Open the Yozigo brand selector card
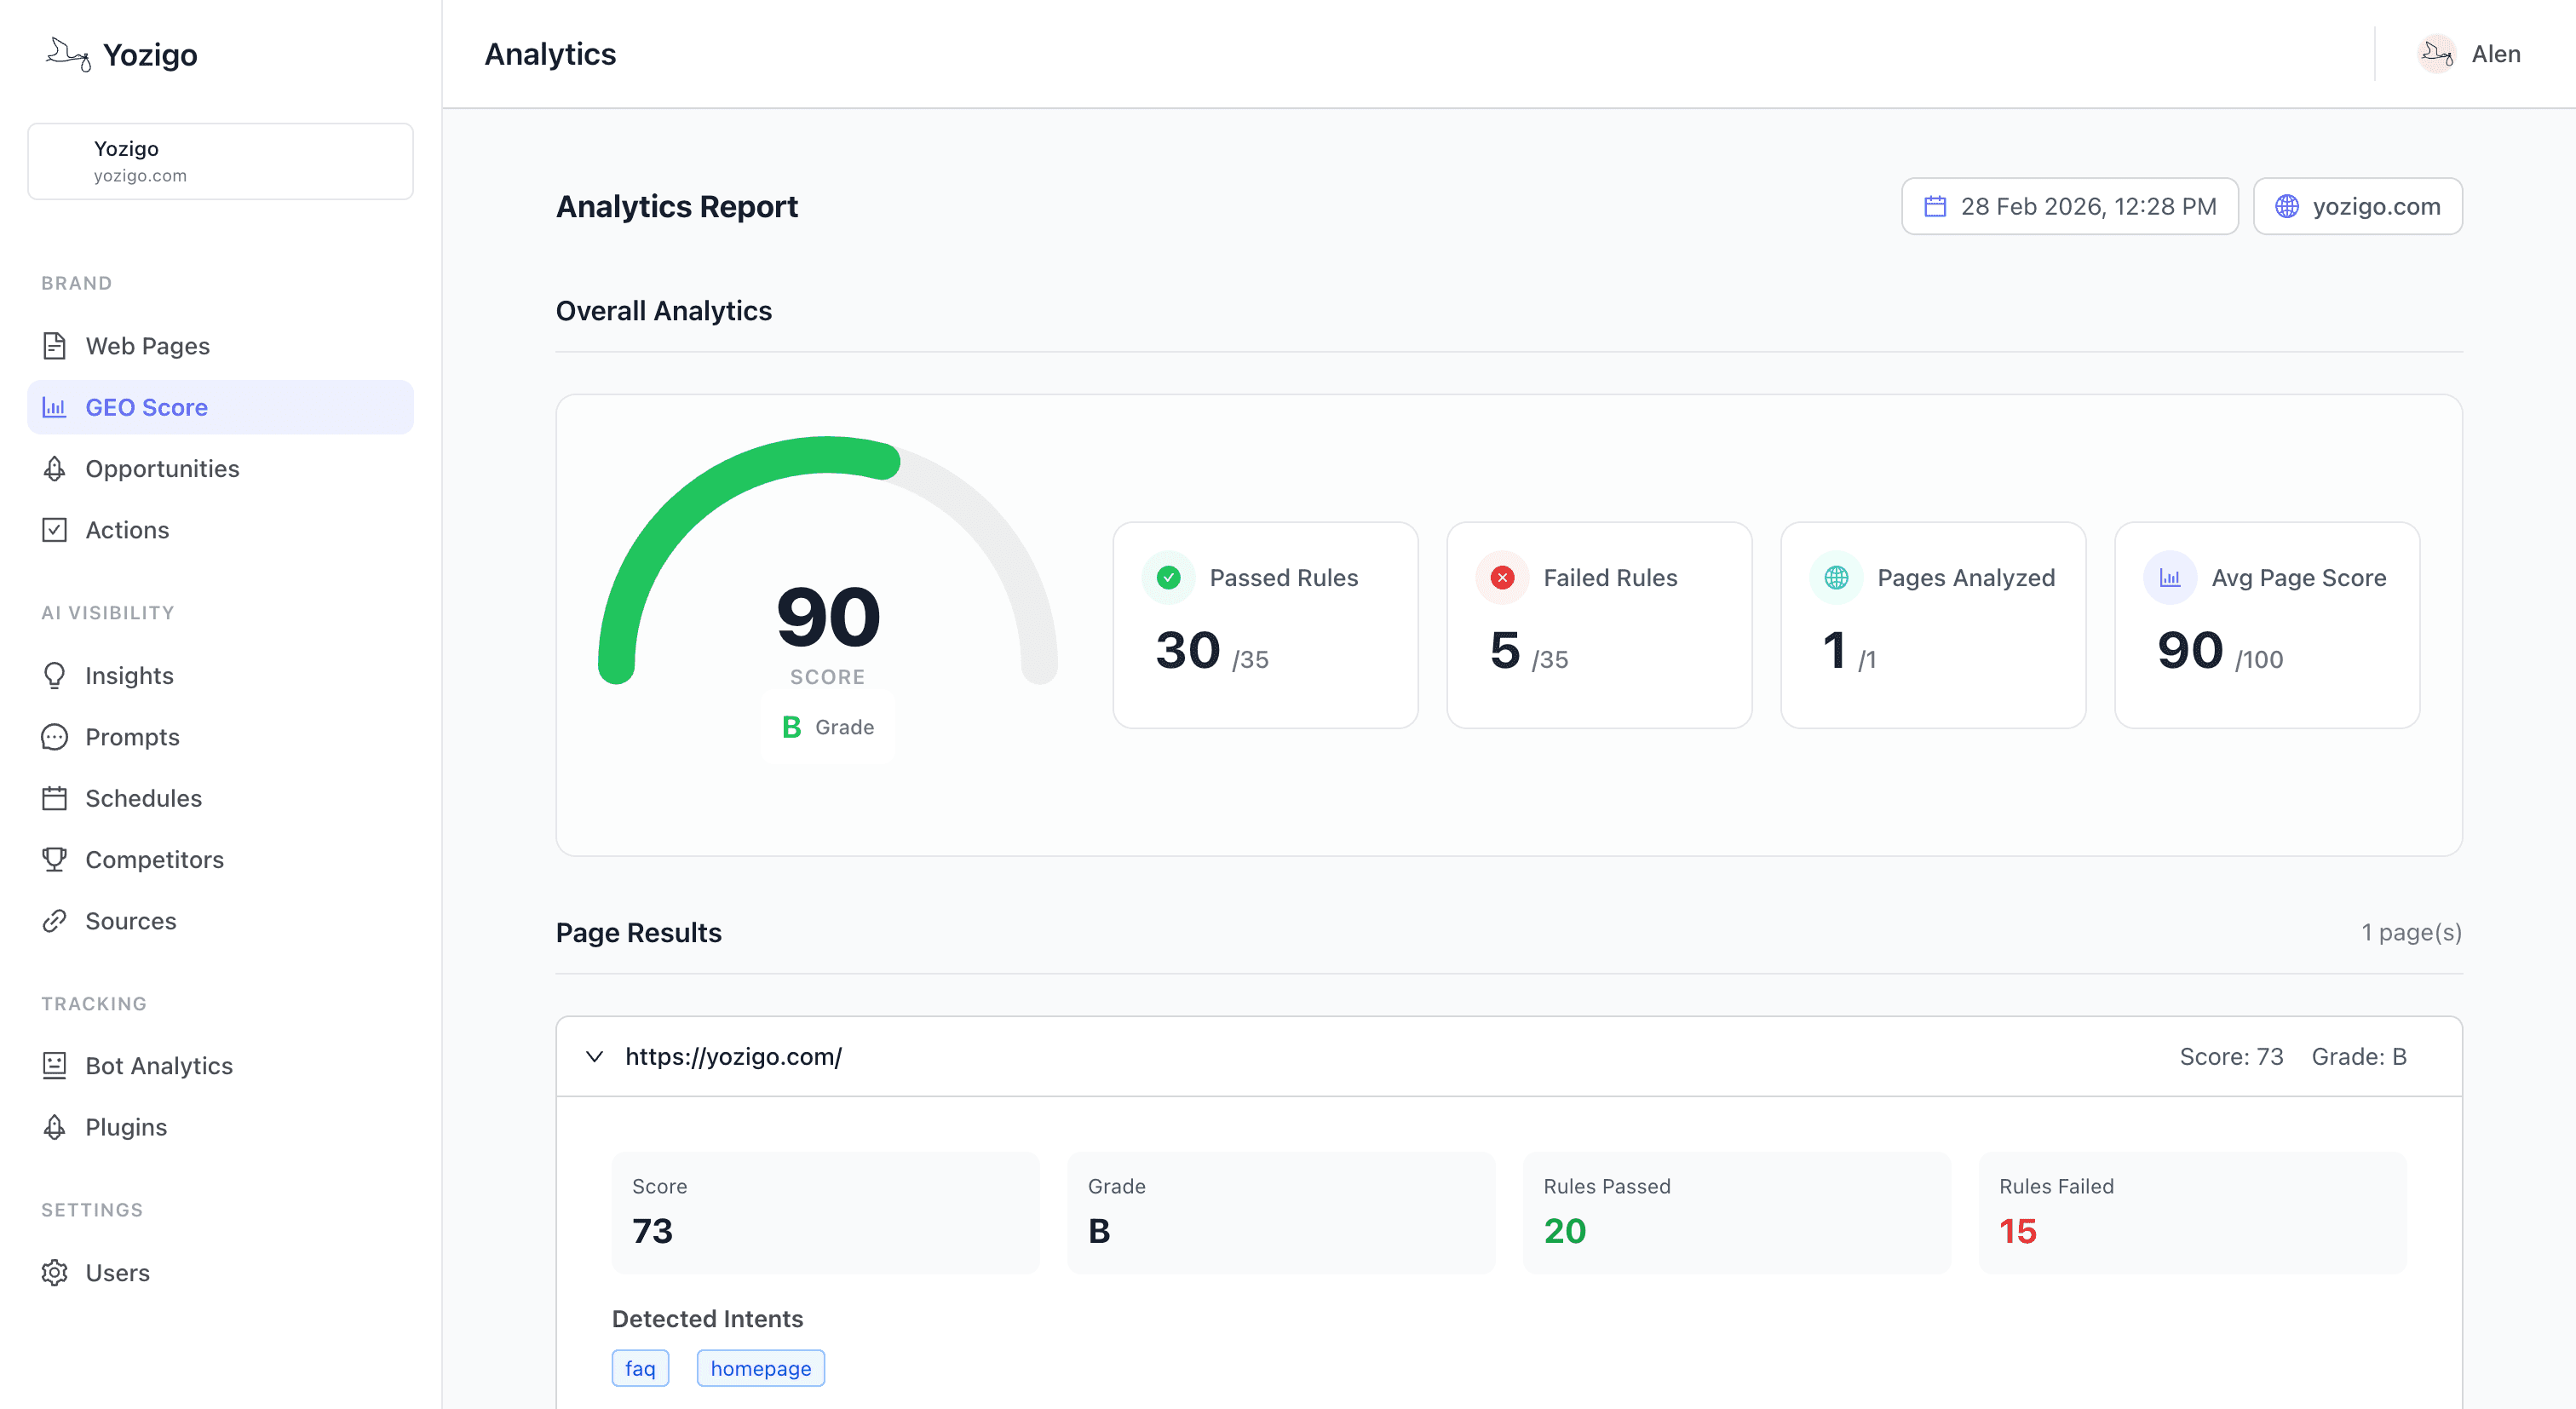 [x=220, y=160]
